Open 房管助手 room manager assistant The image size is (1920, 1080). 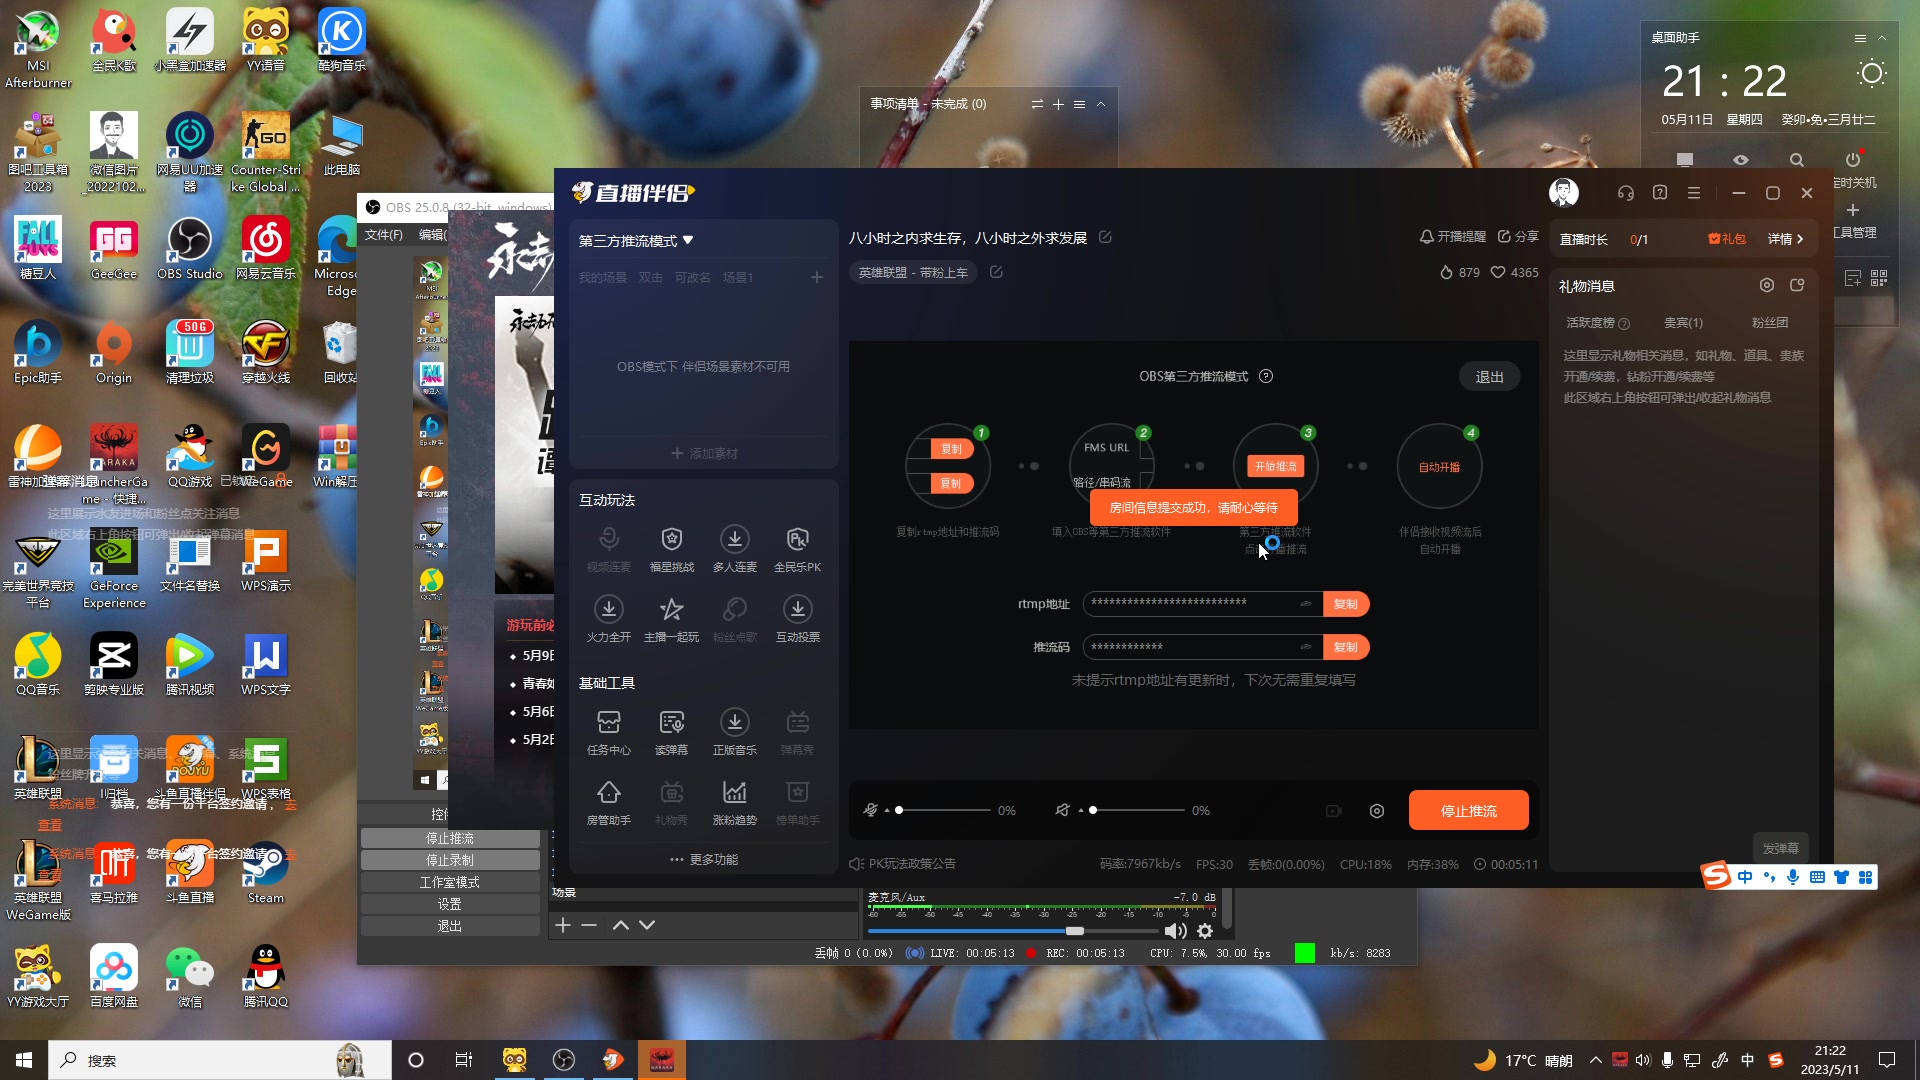coord(608,802)
